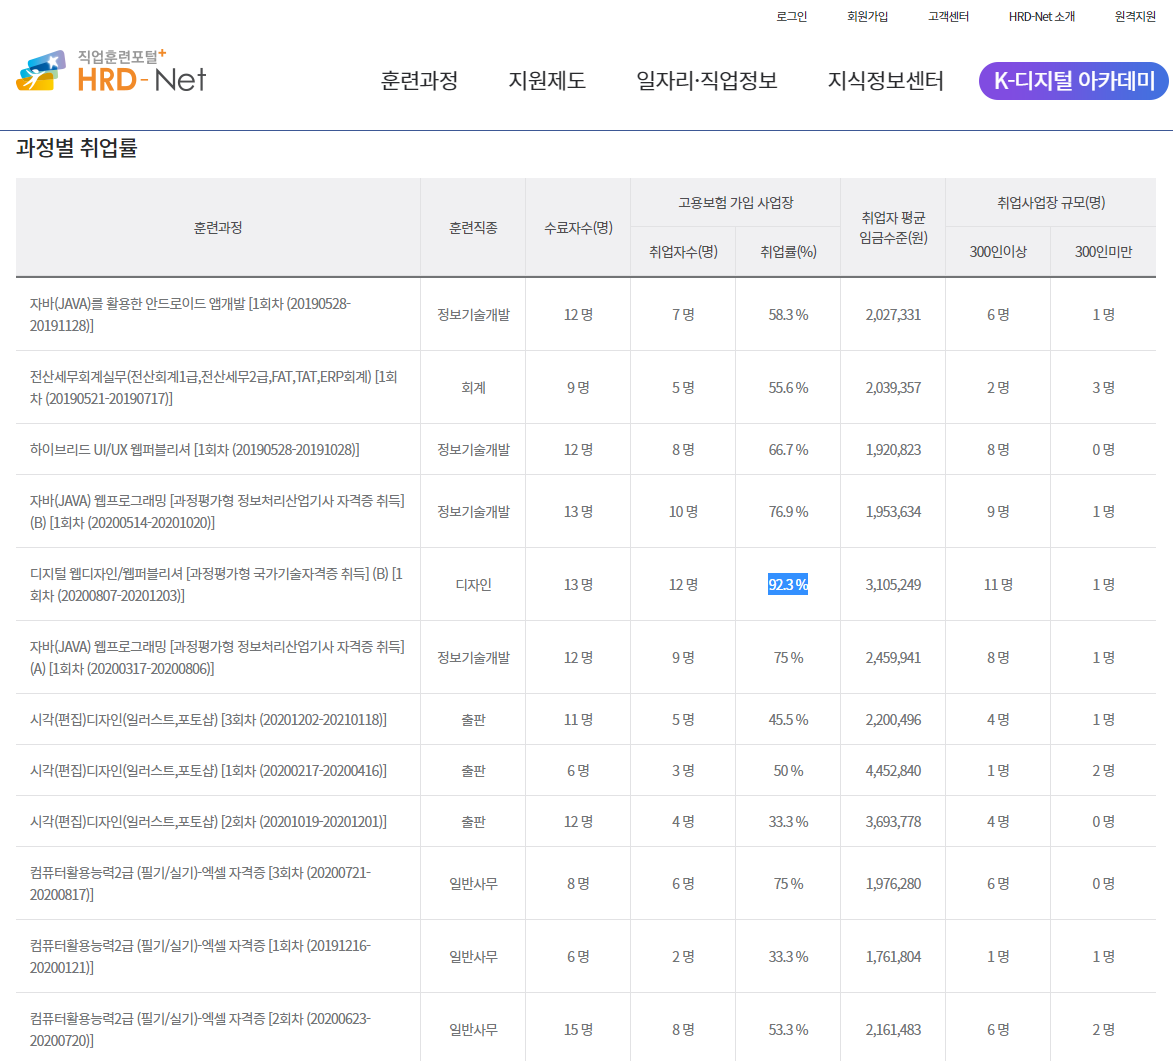The height and width of the screenshot is (1061, 1173).
Task: Click the 76.9 % employment rate cell
Action: tap(788, 512)
